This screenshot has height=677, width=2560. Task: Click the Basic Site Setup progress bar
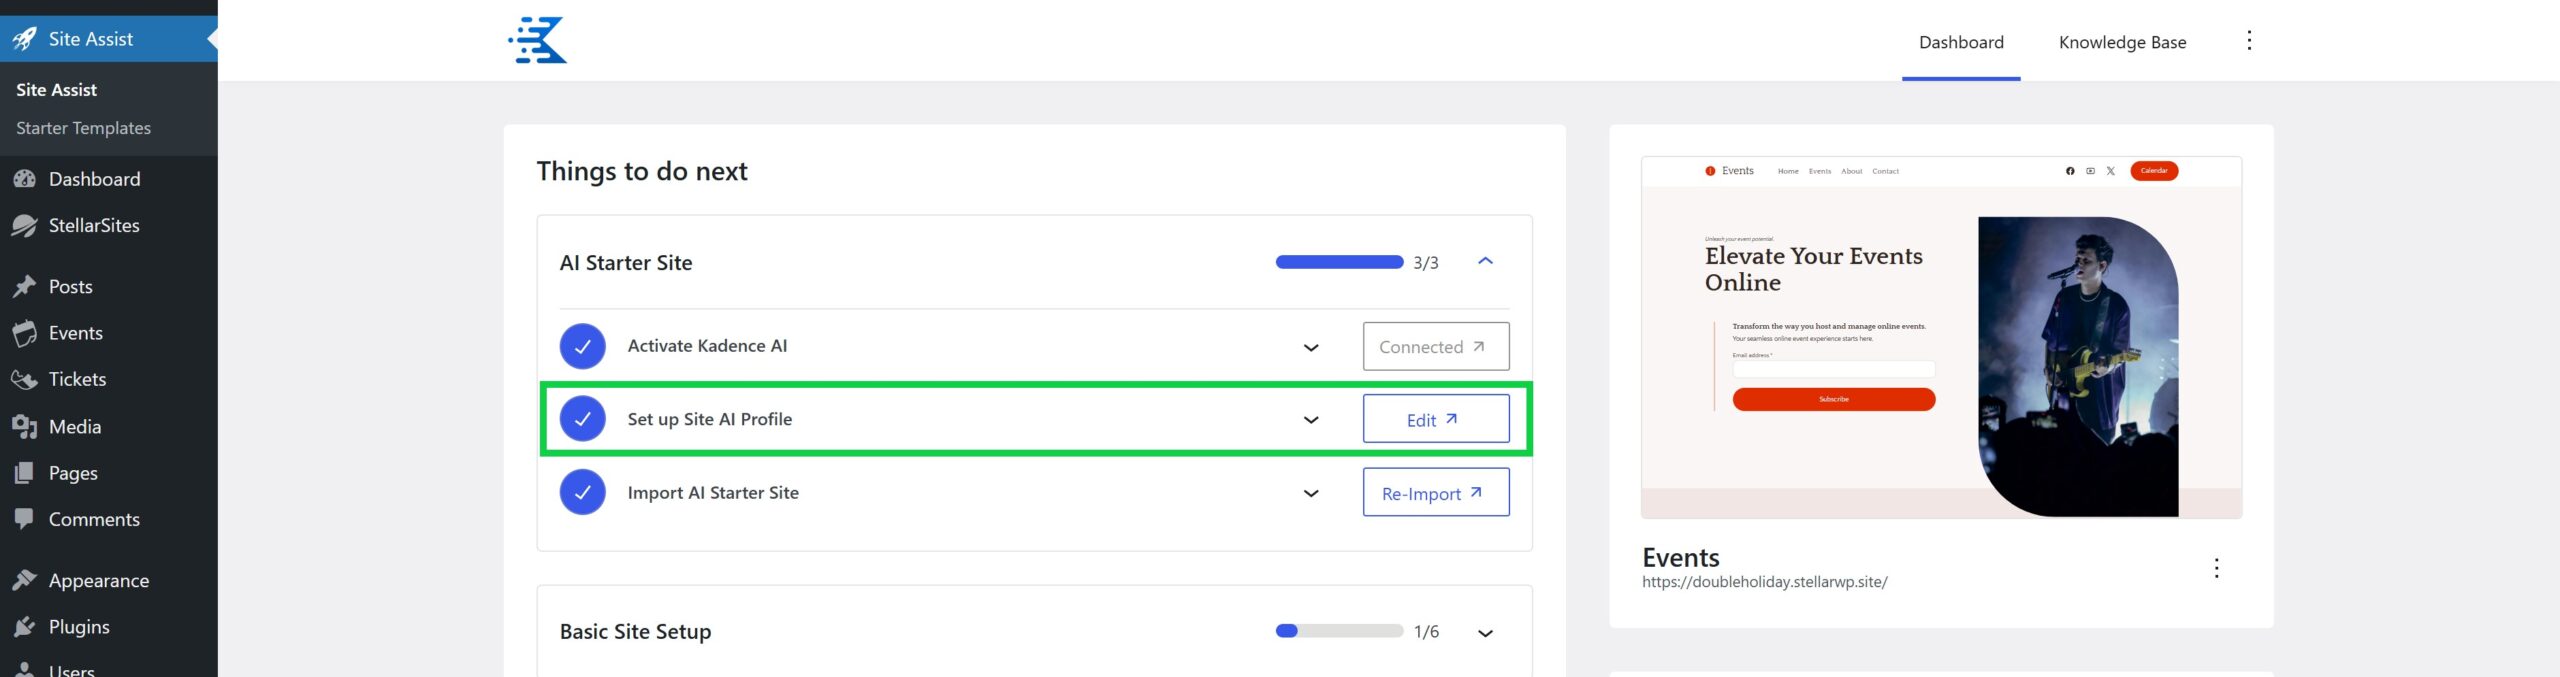(x=1339, y=631)
